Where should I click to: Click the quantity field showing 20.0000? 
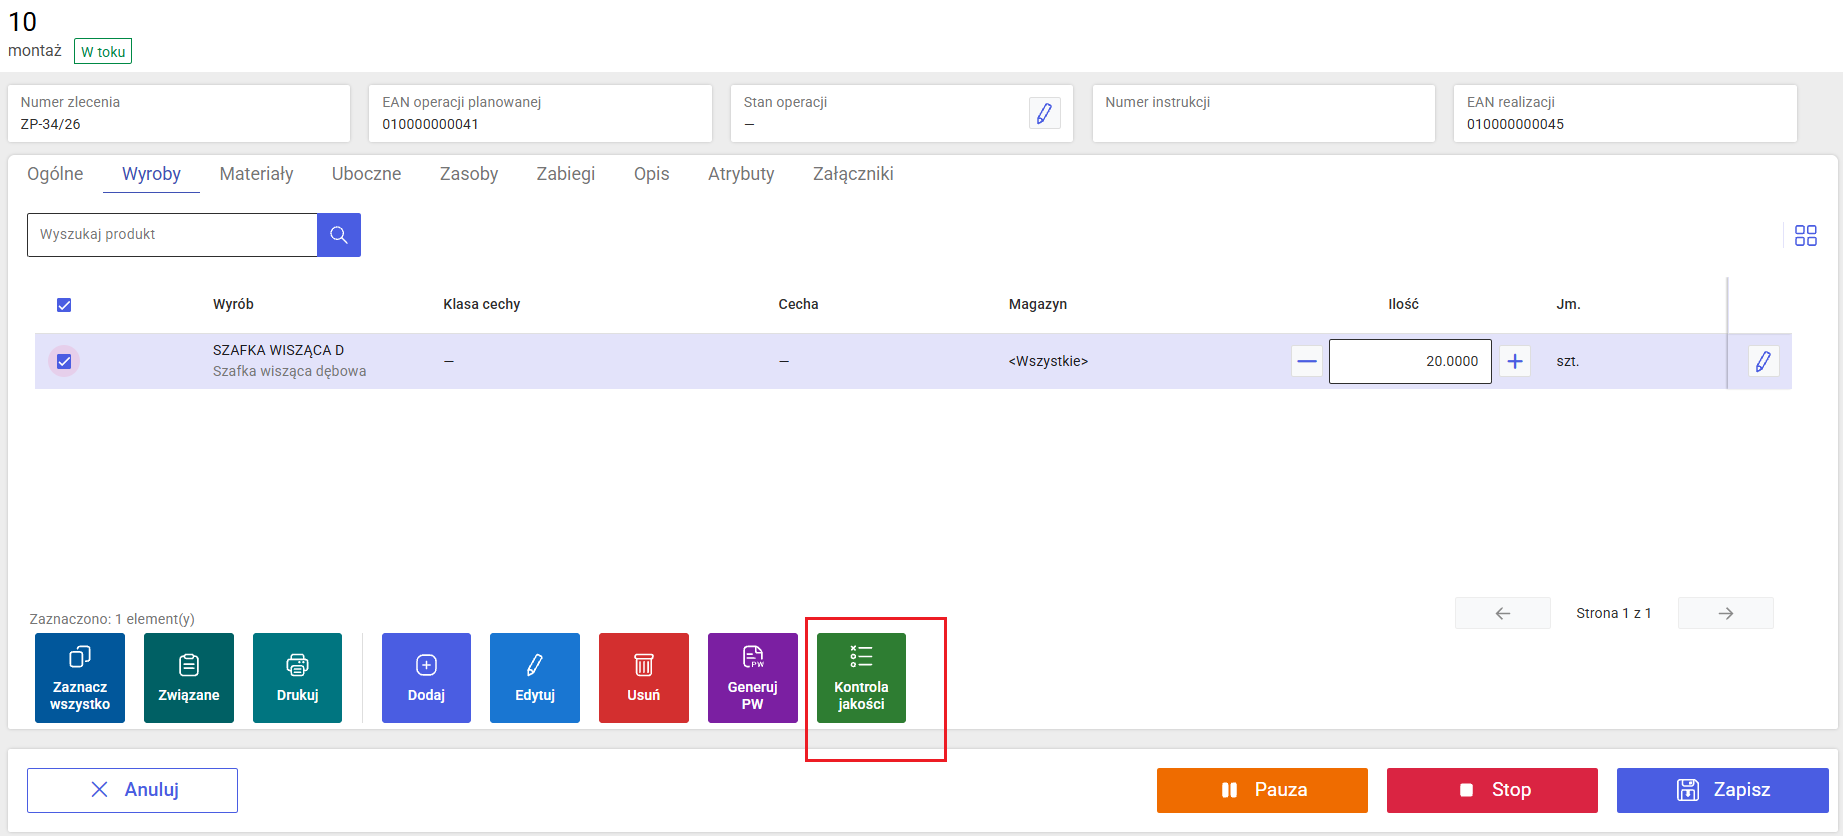pyautogui.click(x=1410, y=361)
